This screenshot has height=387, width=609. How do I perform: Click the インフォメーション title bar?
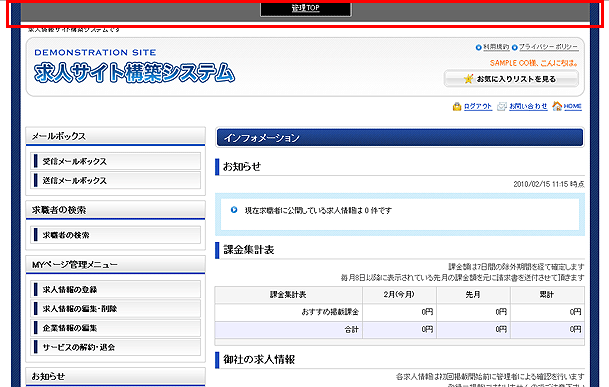(x=400, y=138)
